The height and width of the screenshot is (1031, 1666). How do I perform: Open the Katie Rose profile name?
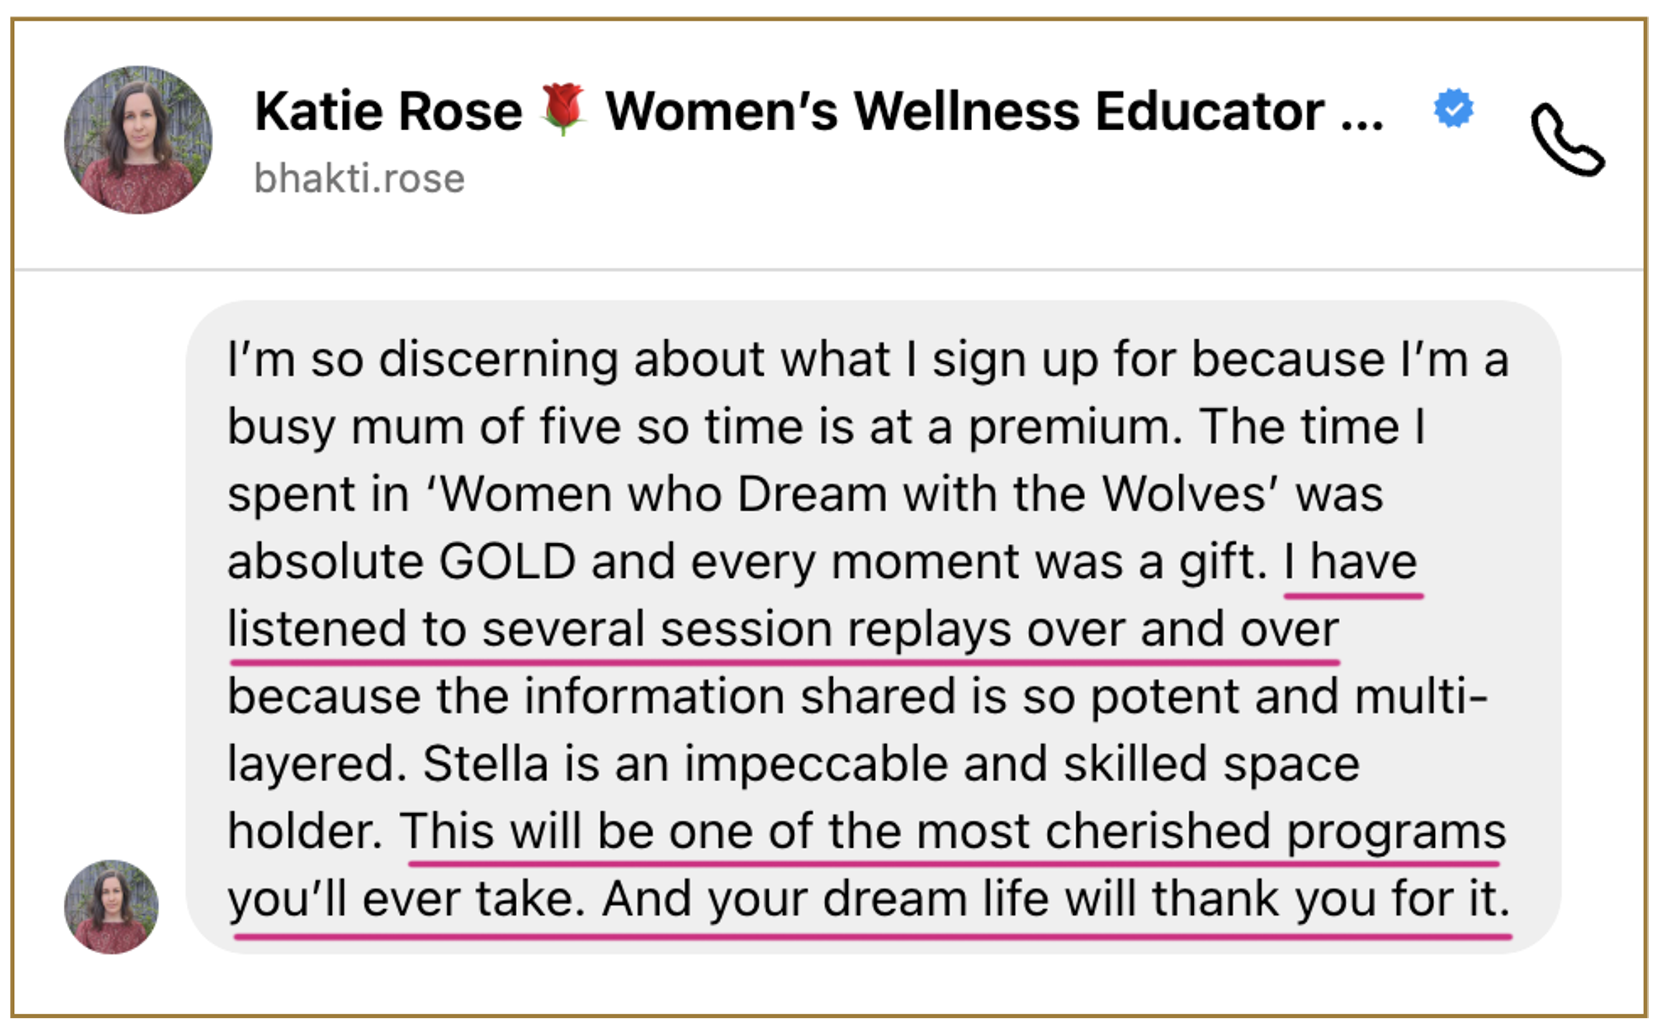click(x=388, y=110)
